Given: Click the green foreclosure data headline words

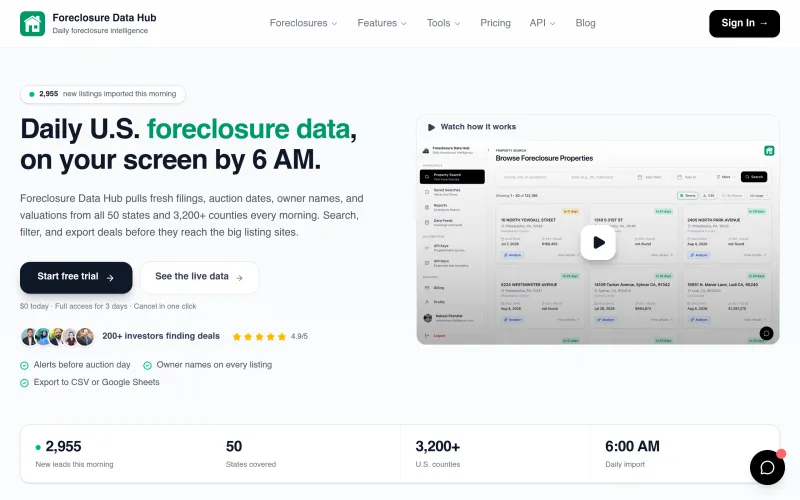Looking at the screenshot, I should pos(248,129).
